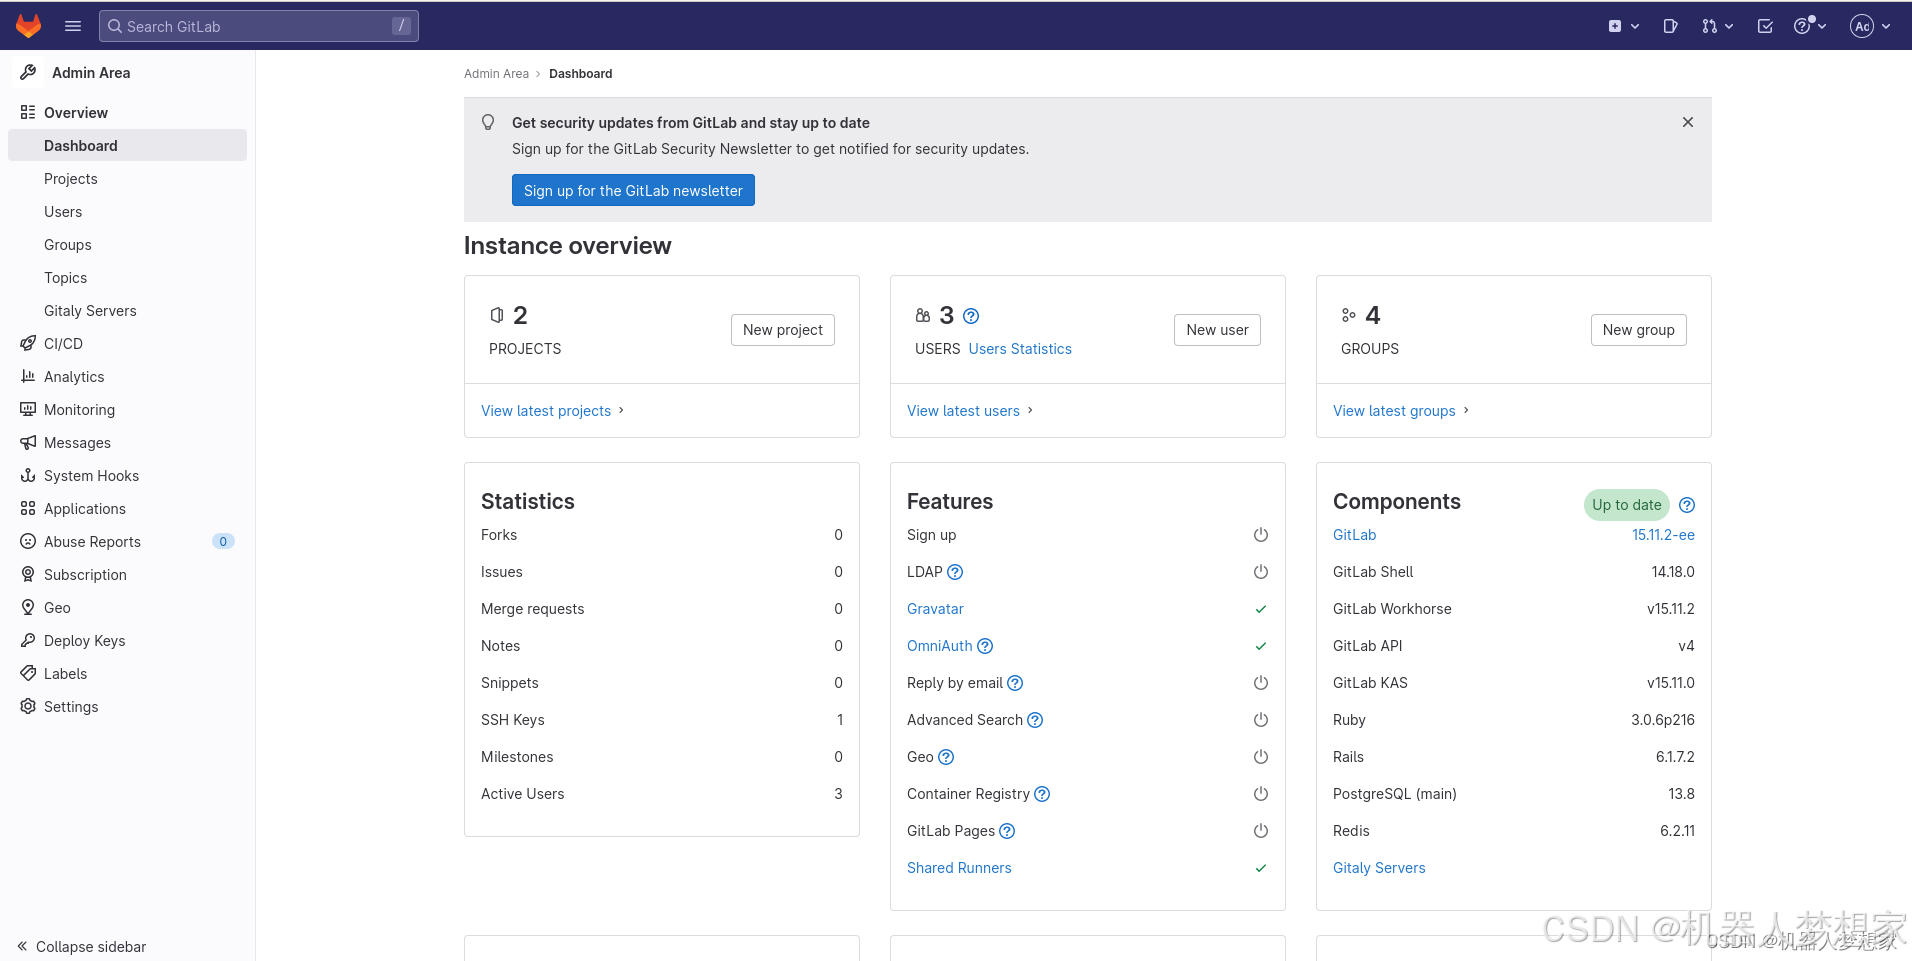Viewport: 1912px width, 961px height.
Task: Click the Geo feature power icon
Action: point(1261,757)
